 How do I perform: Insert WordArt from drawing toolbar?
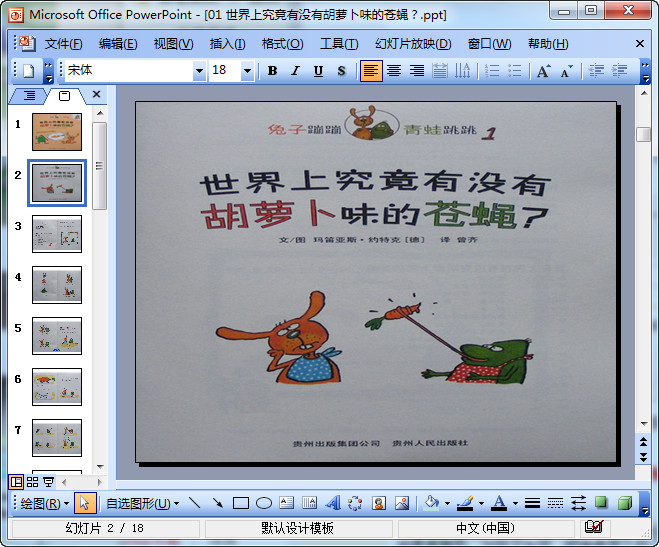point(333,503)
